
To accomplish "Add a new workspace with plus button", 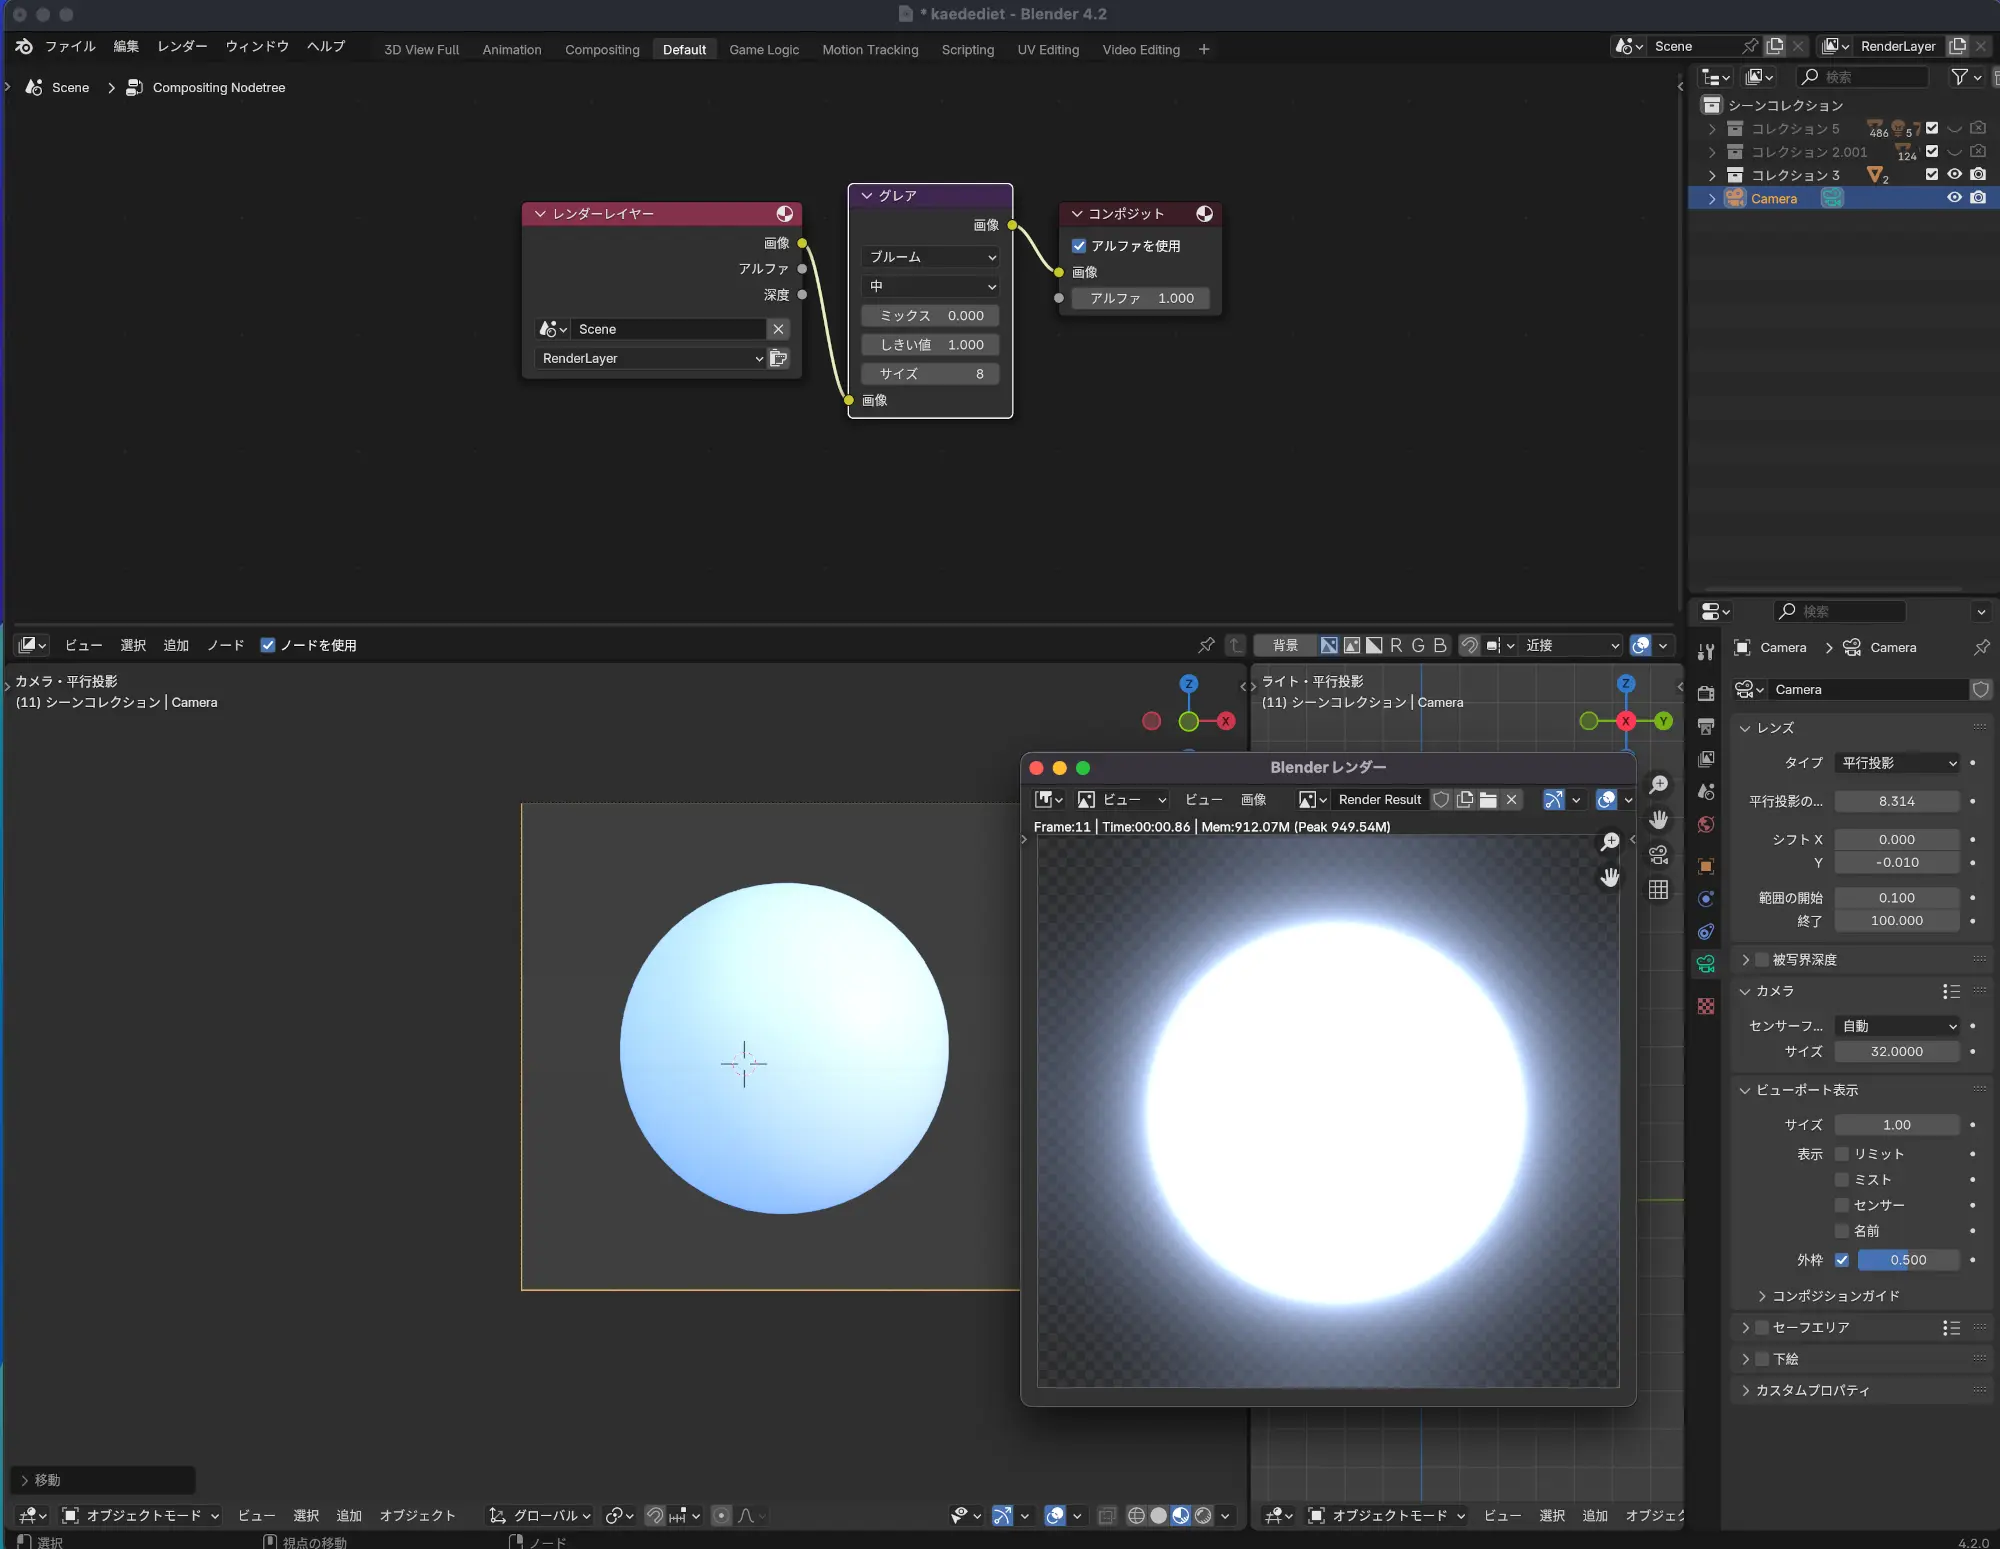I will pyautogui.click(x=1204, y=49).
